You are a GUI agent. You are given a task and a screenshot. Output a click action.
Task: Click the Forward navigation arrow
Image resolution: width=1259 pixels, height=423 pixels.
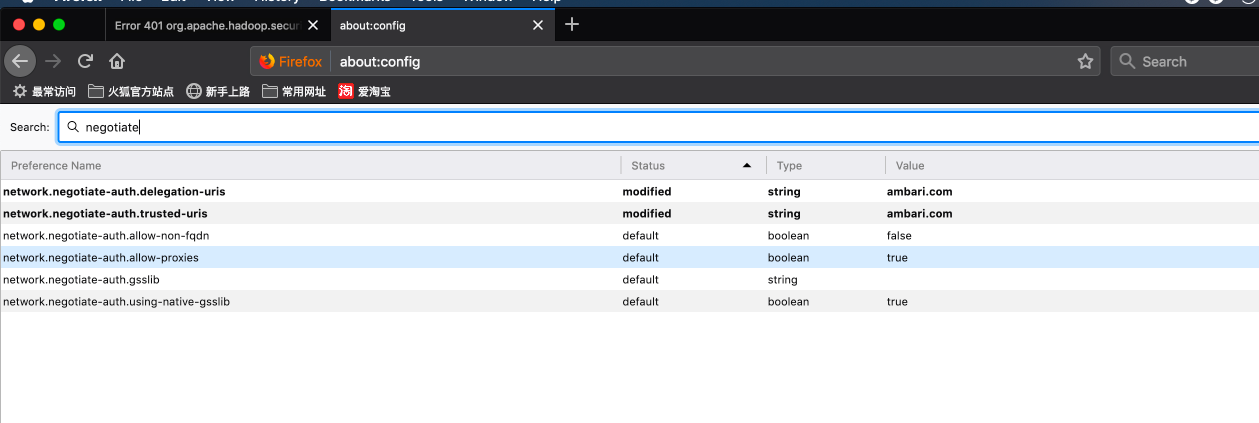click(53, 61)
